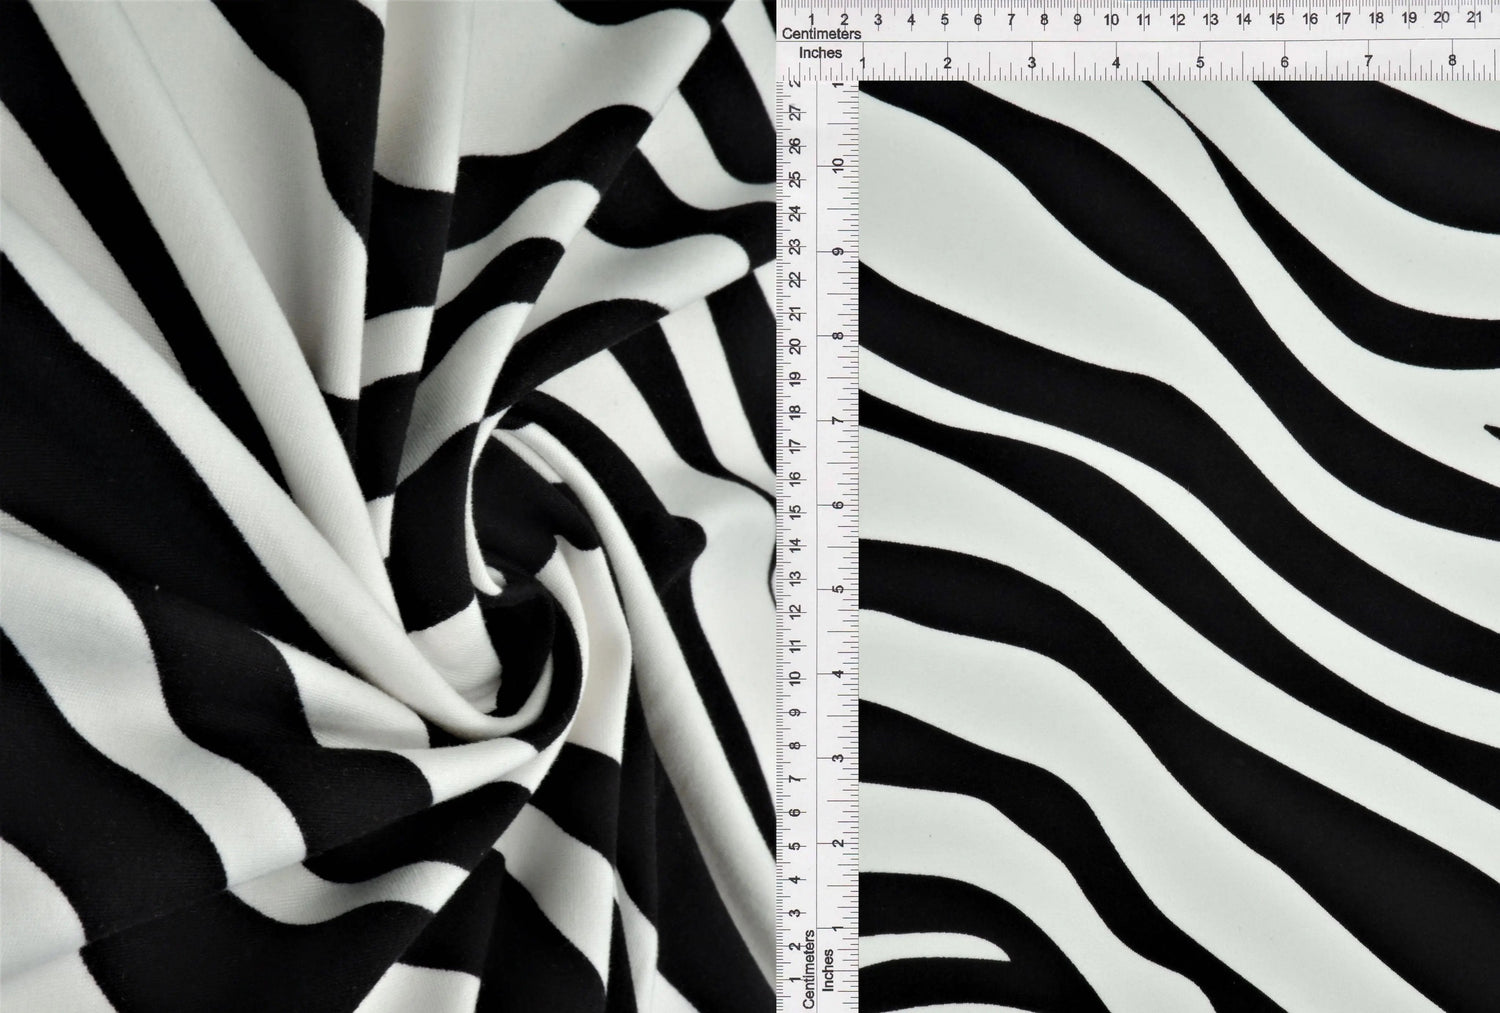Image resolution: width=1500 pixels, height=1013 pixels.
Task: Click the 8 inch mark on top ruler
Action: click(x=1452, y=62)
